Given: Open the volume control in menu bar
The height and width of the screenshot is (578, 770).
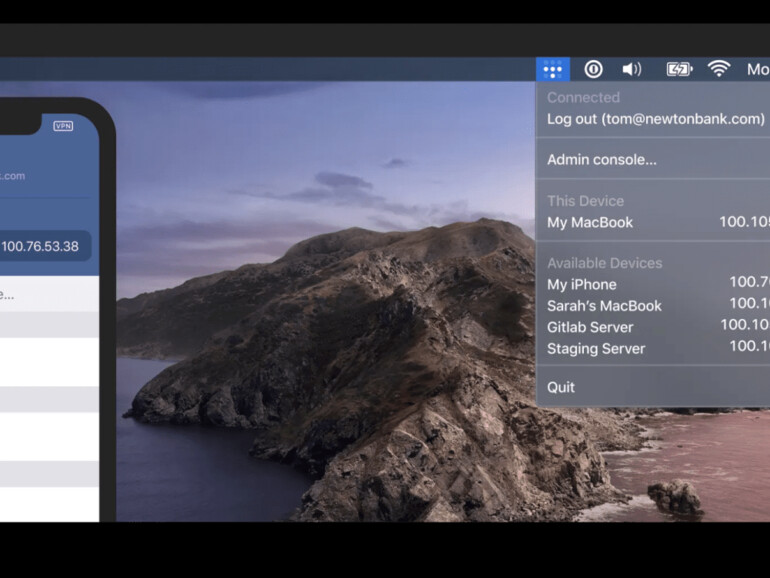Looking at the screenshot, I should [x=631, y=69].
